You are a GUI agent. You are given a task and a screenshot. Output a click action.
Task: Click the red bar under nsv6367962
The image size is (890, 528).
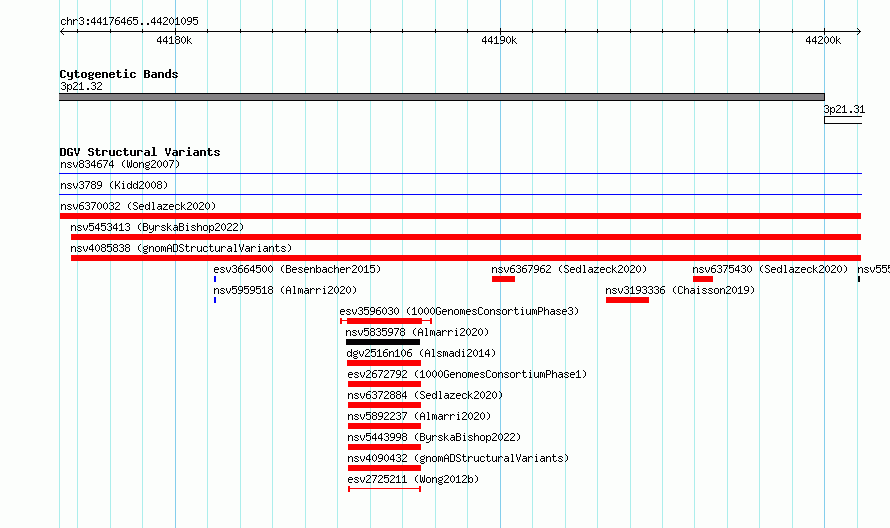point(503,279)
